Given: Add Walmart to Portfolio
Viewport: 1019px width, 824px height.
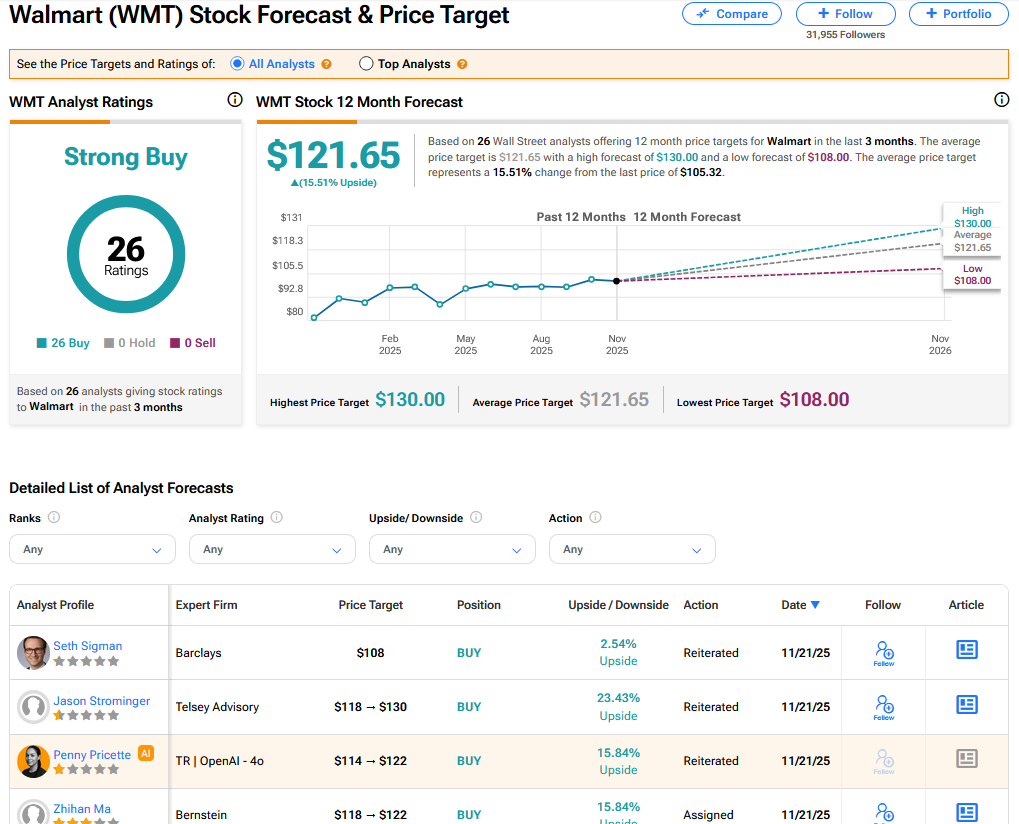Looking at the screenshot, I should pos(958,14).
